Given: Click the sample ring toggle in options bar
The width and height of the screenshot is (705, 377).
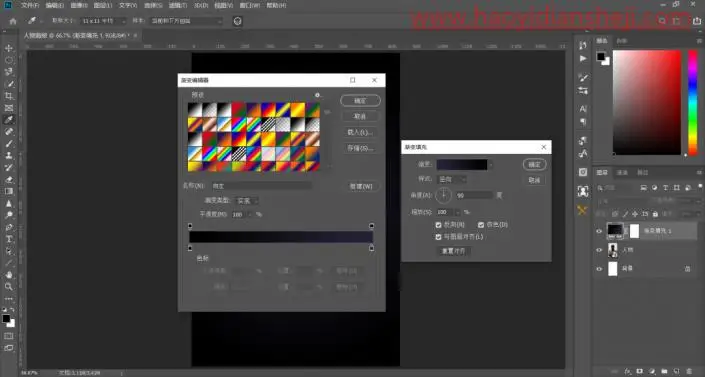Looking at the screenshot, I should point(237,21).
